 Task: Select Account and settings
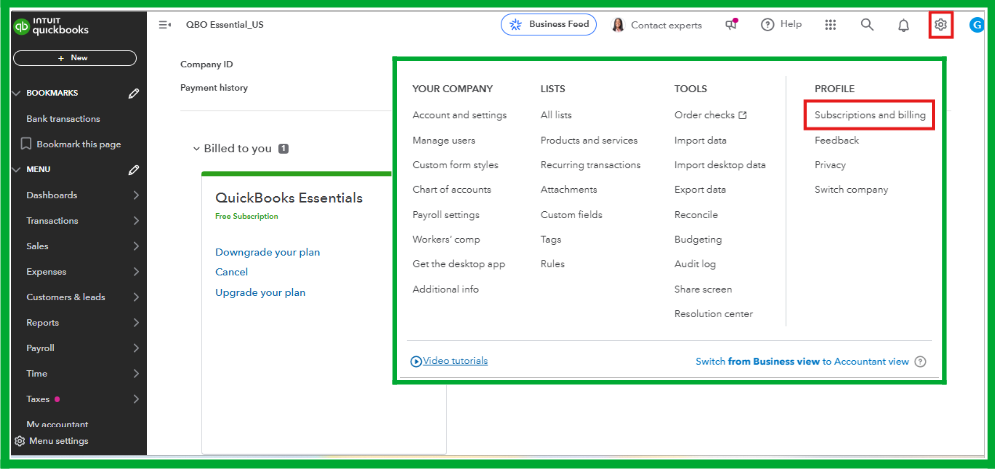(459, 116)
